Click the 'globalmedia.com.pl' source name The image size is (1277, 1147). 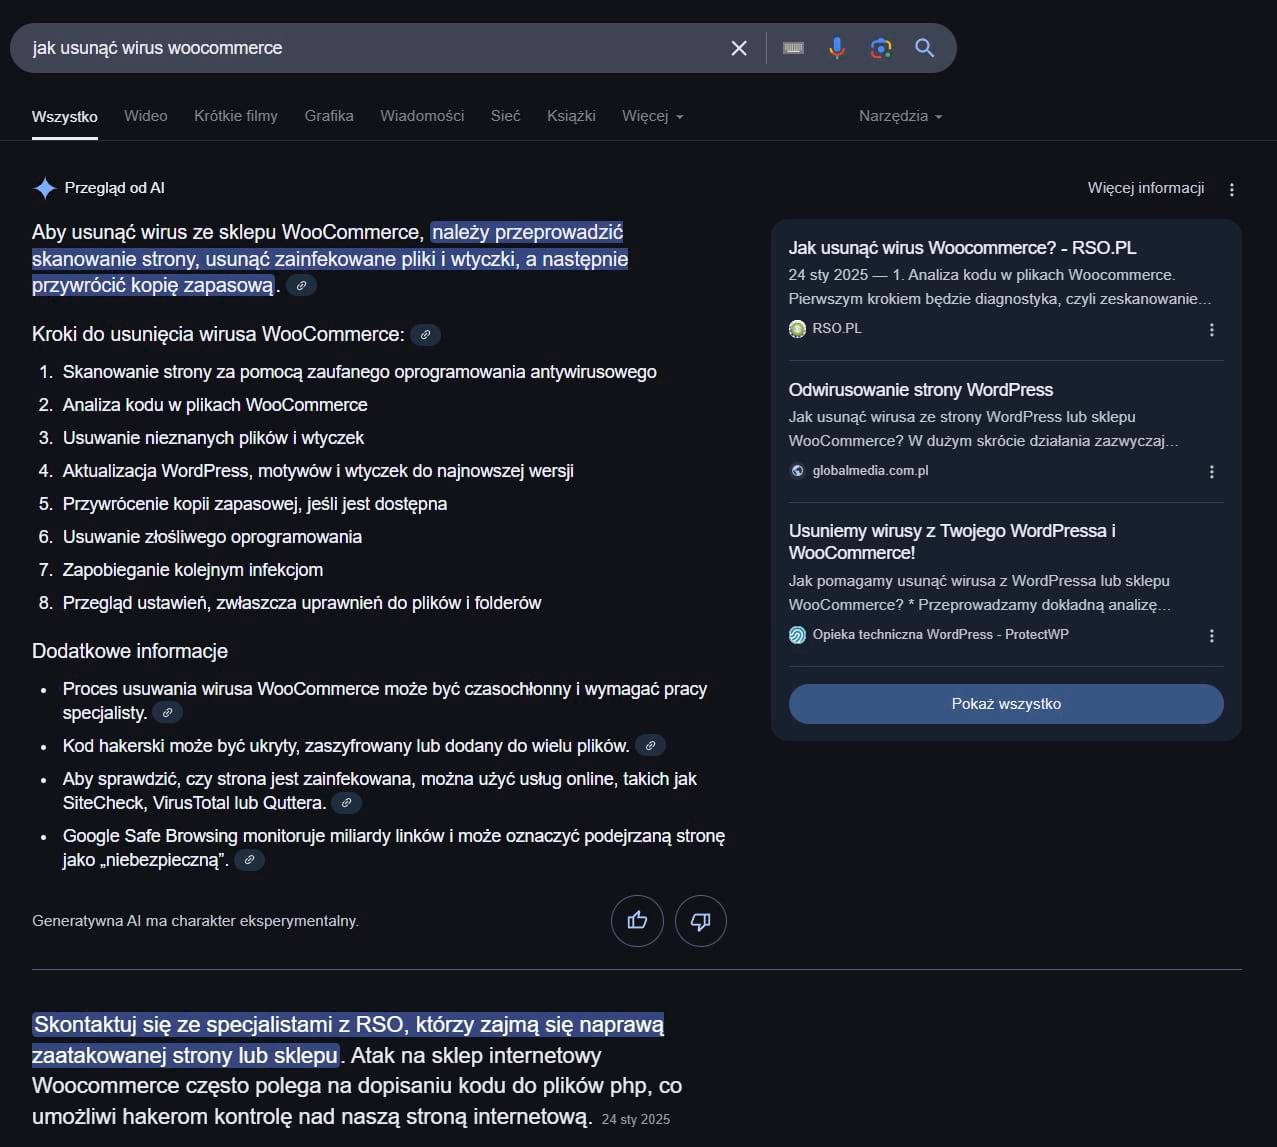871,471
